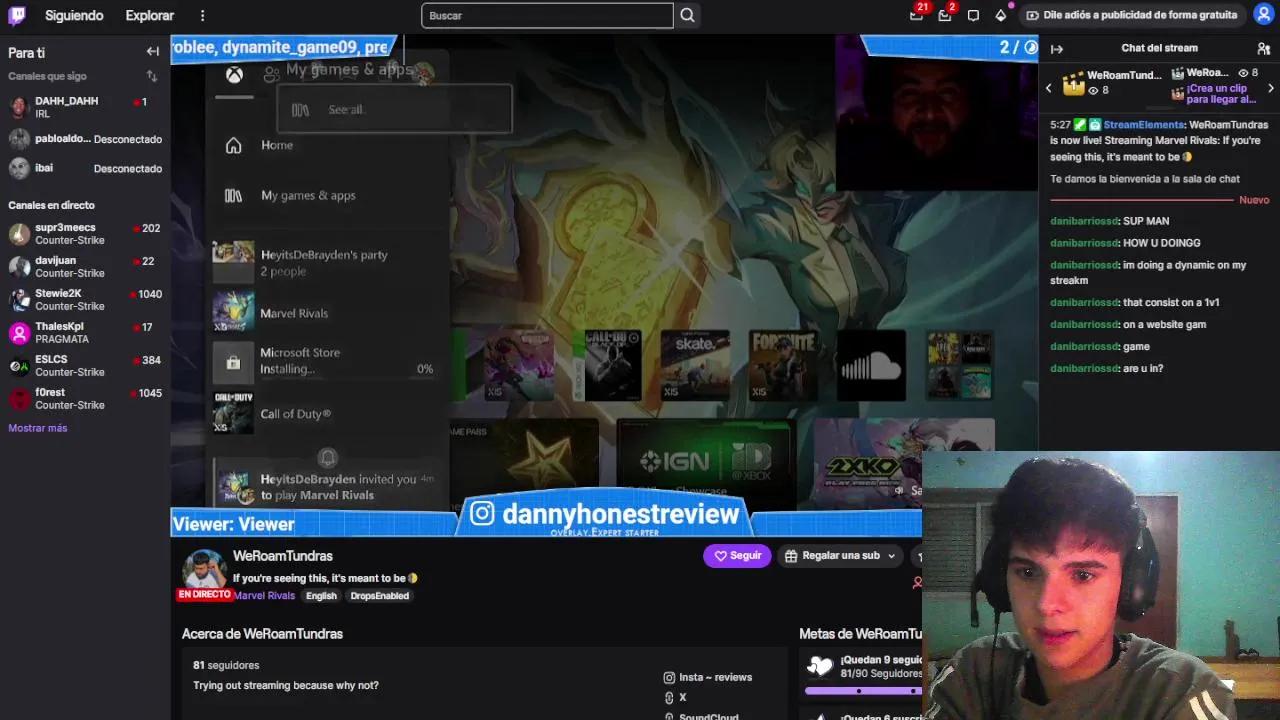
Task: Click the WeRoamTundras channel name
Action: pyautogui.click(x=282, y=556)
